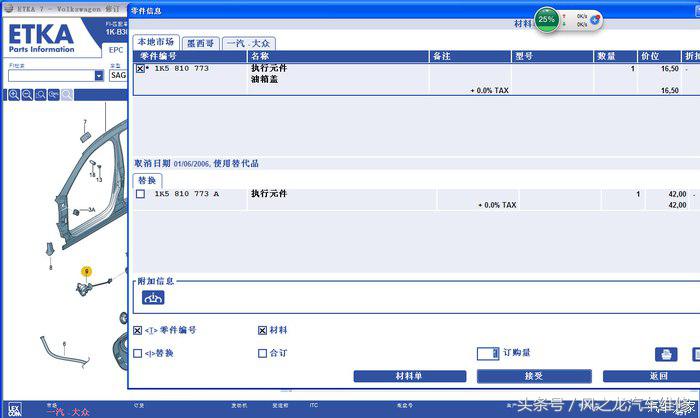Click the greyed-out magnifier icon
The image size is (700, 418).
click(67, 95)
